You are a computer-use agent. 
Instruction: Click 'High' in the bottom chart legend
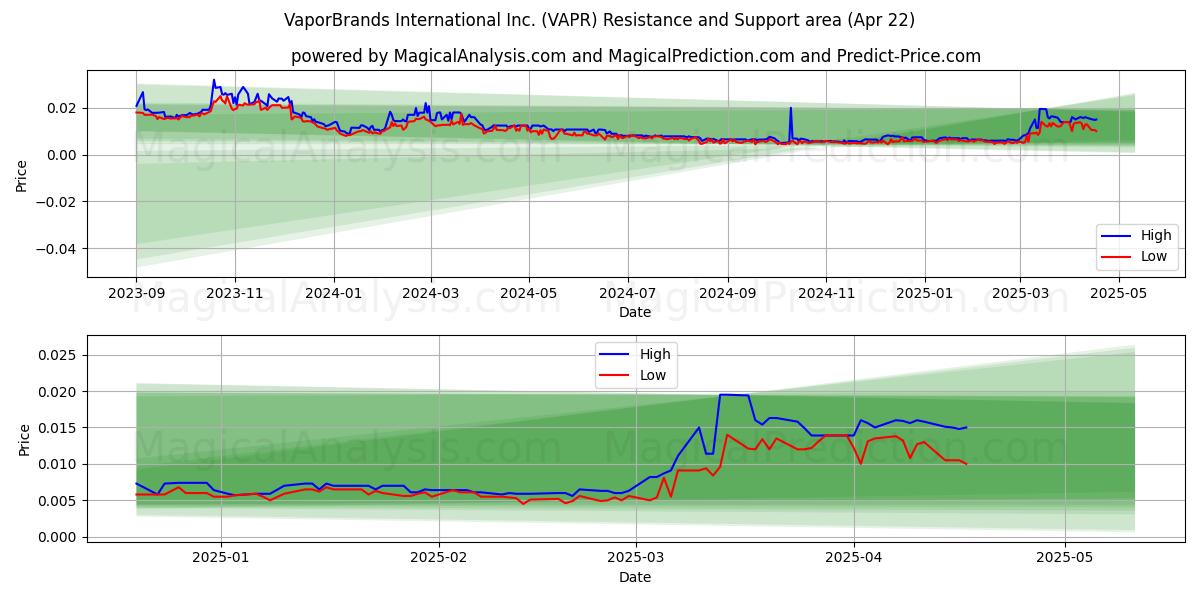(x=656, y=354)
